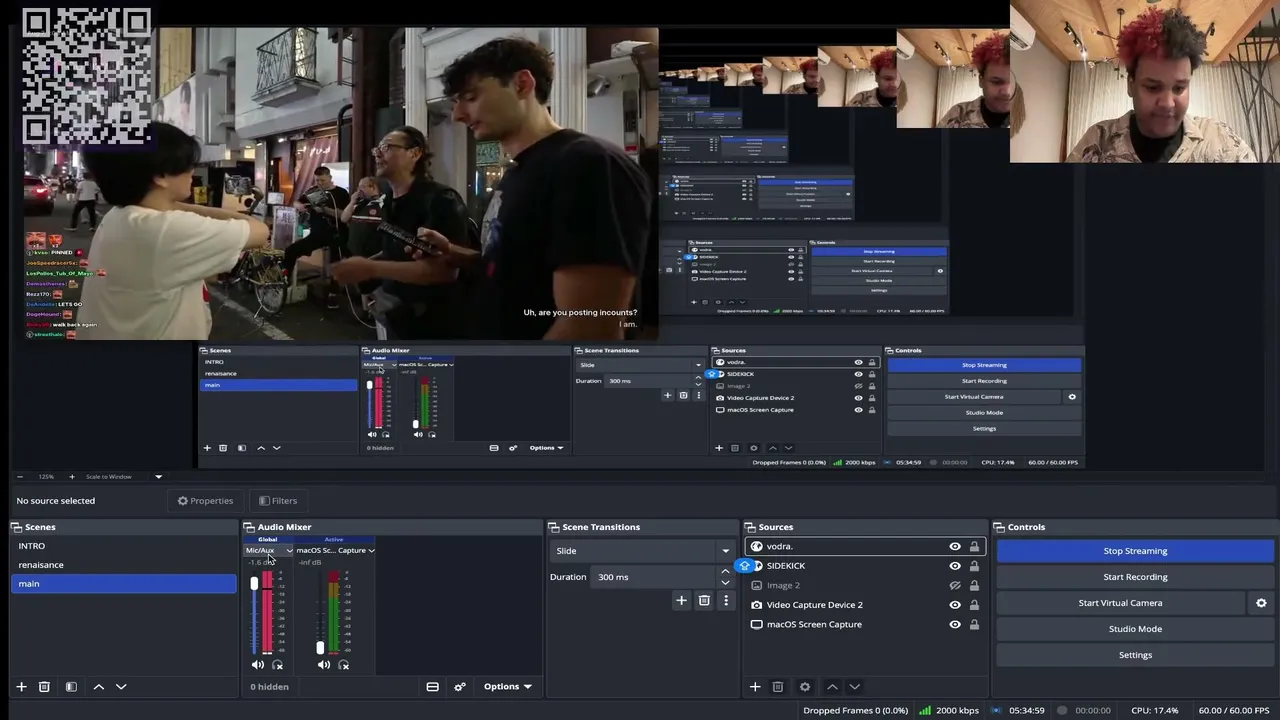Remove the selected scene using trash icon
Viewport: 1280px width, 720px height.
(x=44, y=687)
